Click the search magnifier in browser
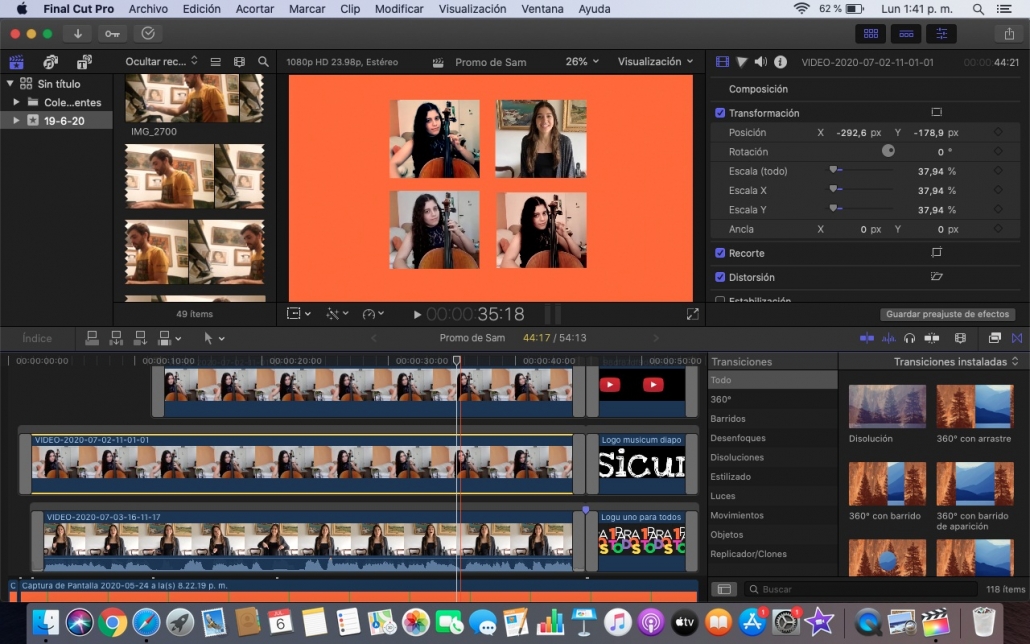This screenshot has height=644, width=1030. tap(263, 62)
